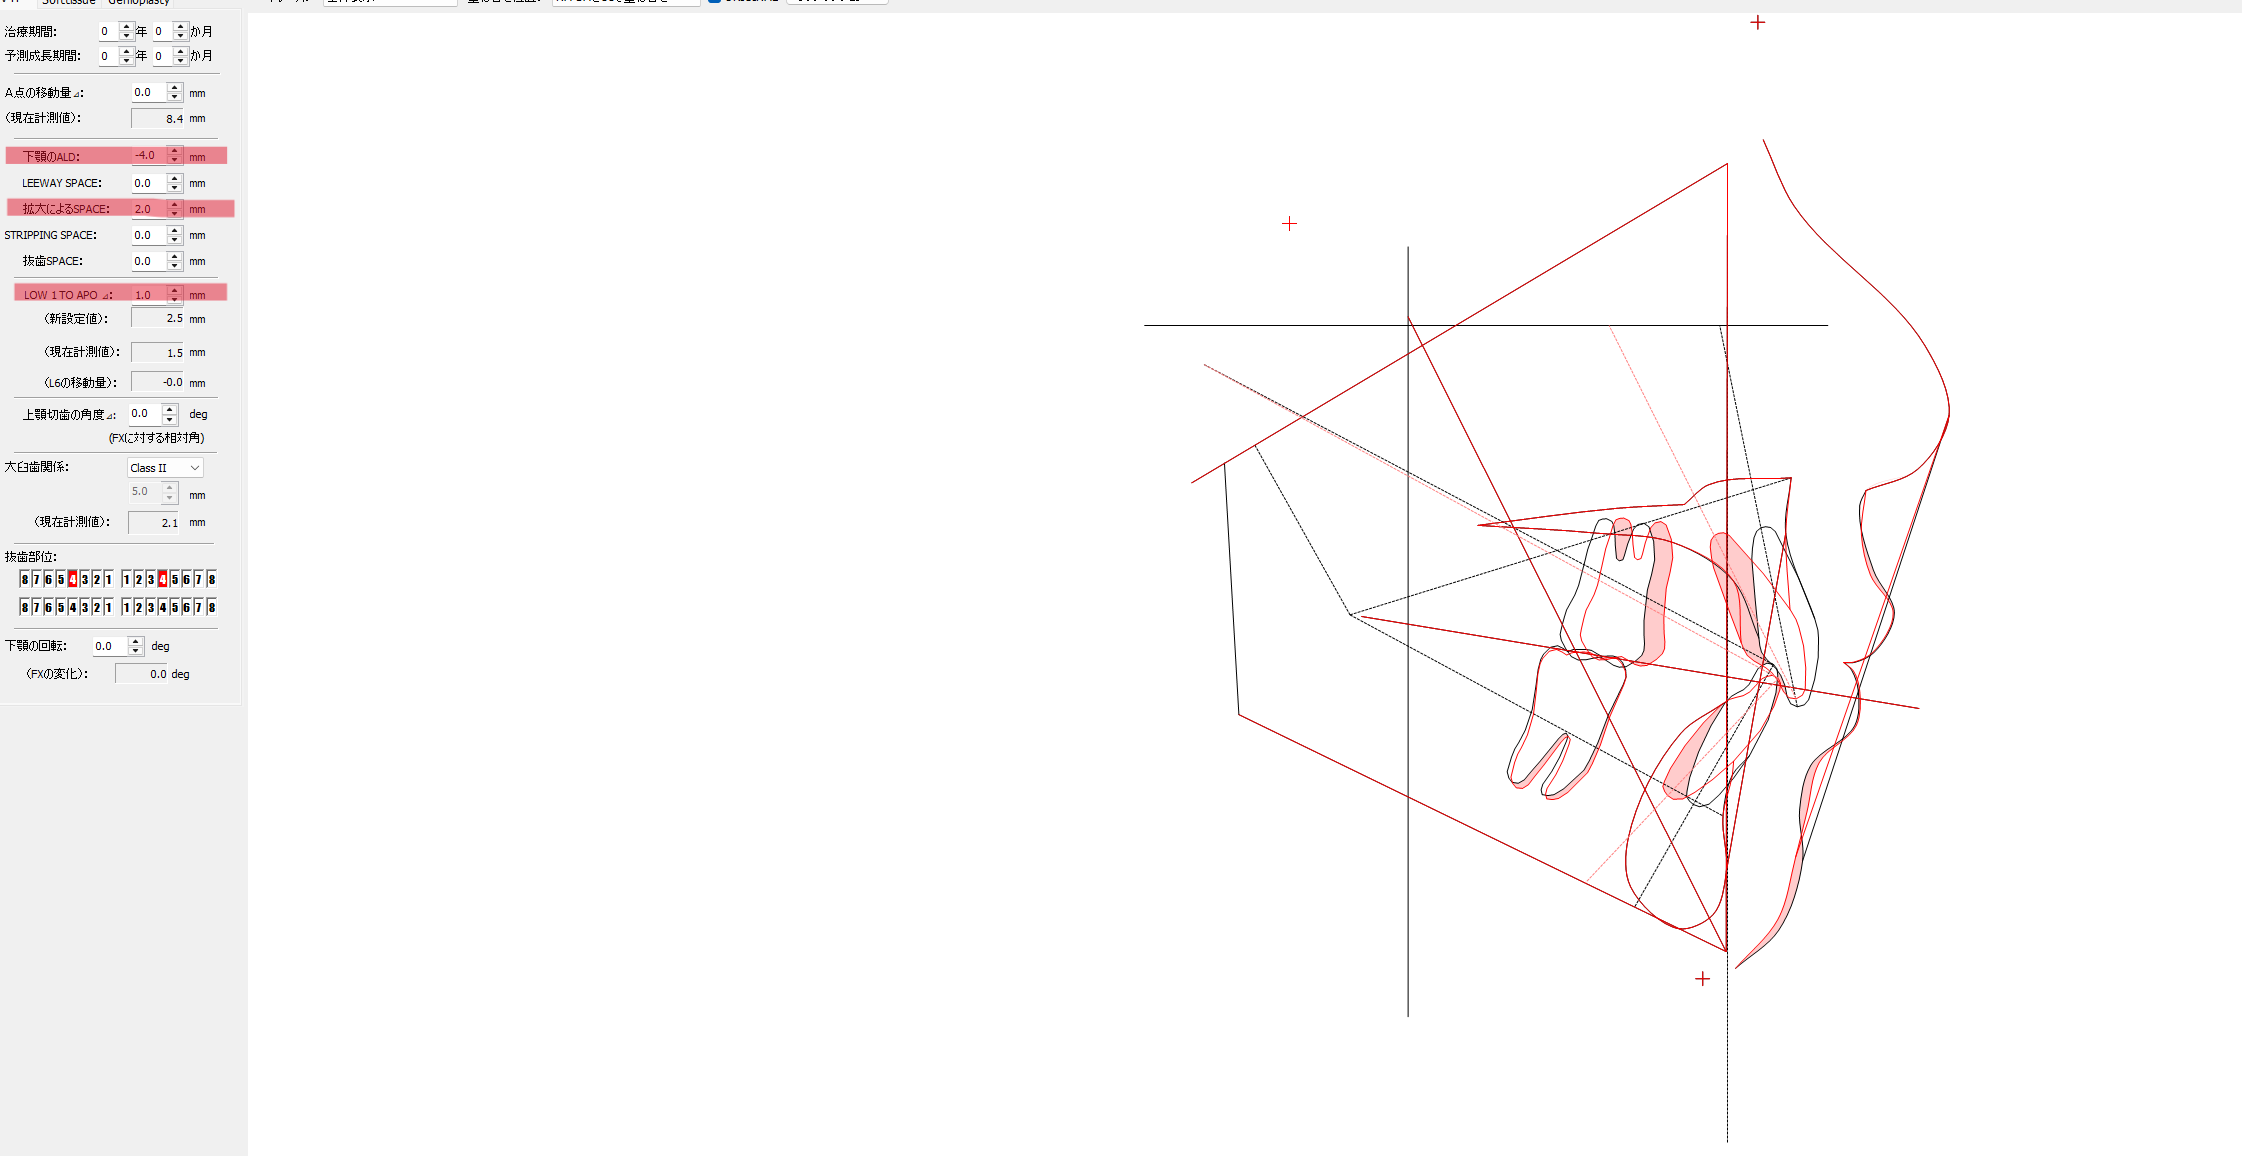This screenshot has height=1156, width=2242.
Task: Decrease the 上顎切歯の角度 value
Action: pyautogui.click(x=170, y=419)
